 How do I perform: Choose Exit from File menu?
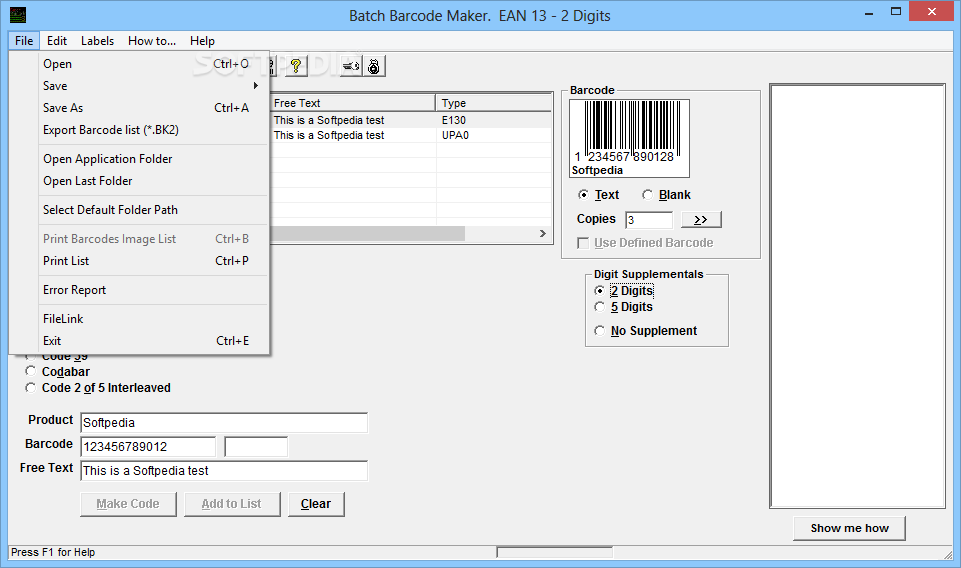tap(146, 341)
